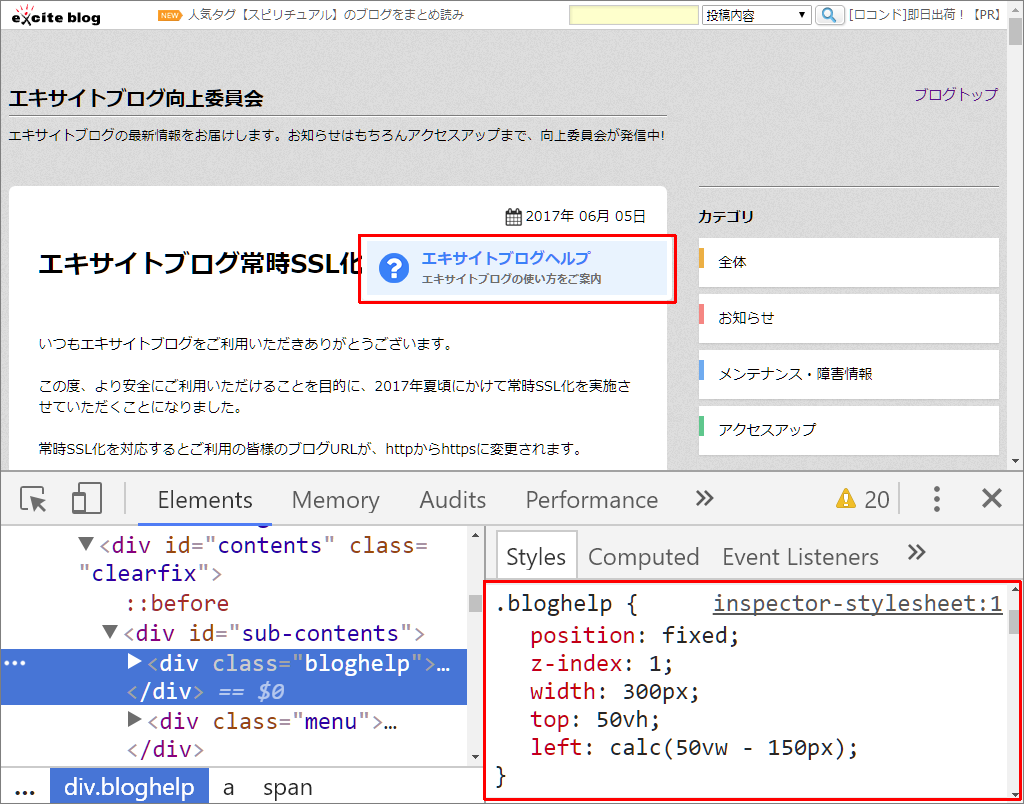
Task: Toggle the device toolbar icon
Action: tap(86, 498)
